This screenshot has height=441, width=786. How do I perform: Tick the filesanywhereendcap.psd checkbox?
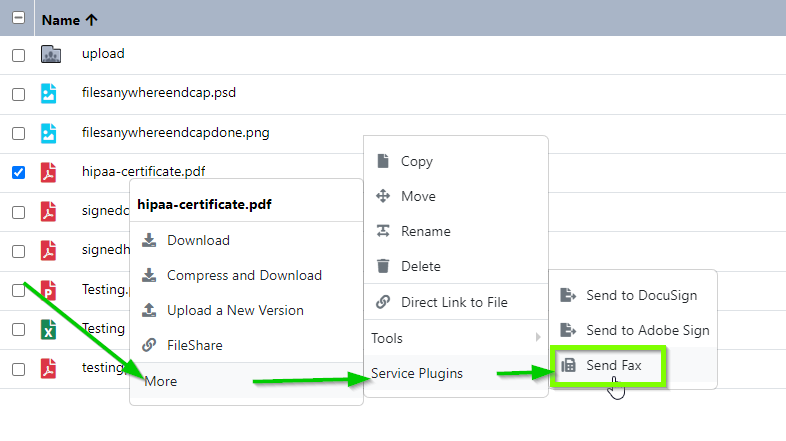(18, 94)
